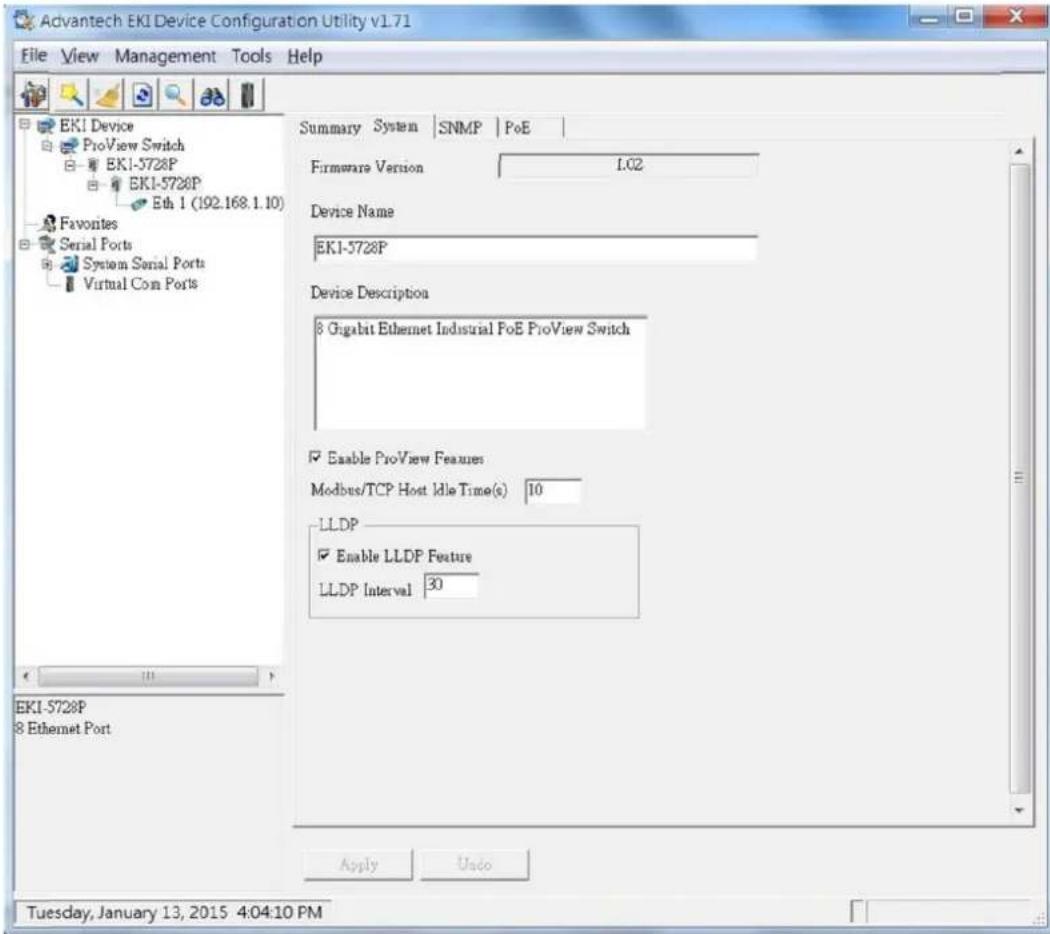The width and height of the screenshot is (1050, 934).
Task: Select the Favorites tree item
Action: click(88, 224)
